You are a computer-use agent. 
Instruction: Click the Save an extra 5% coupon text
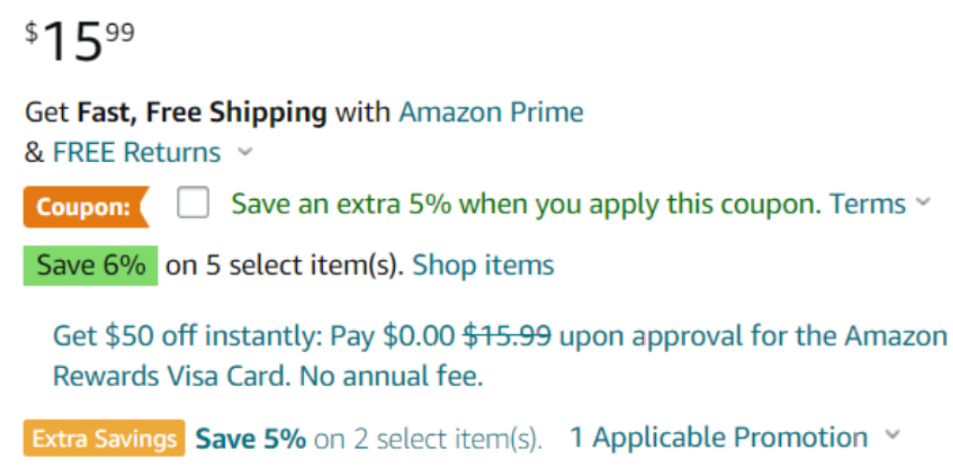coord(524,204)
